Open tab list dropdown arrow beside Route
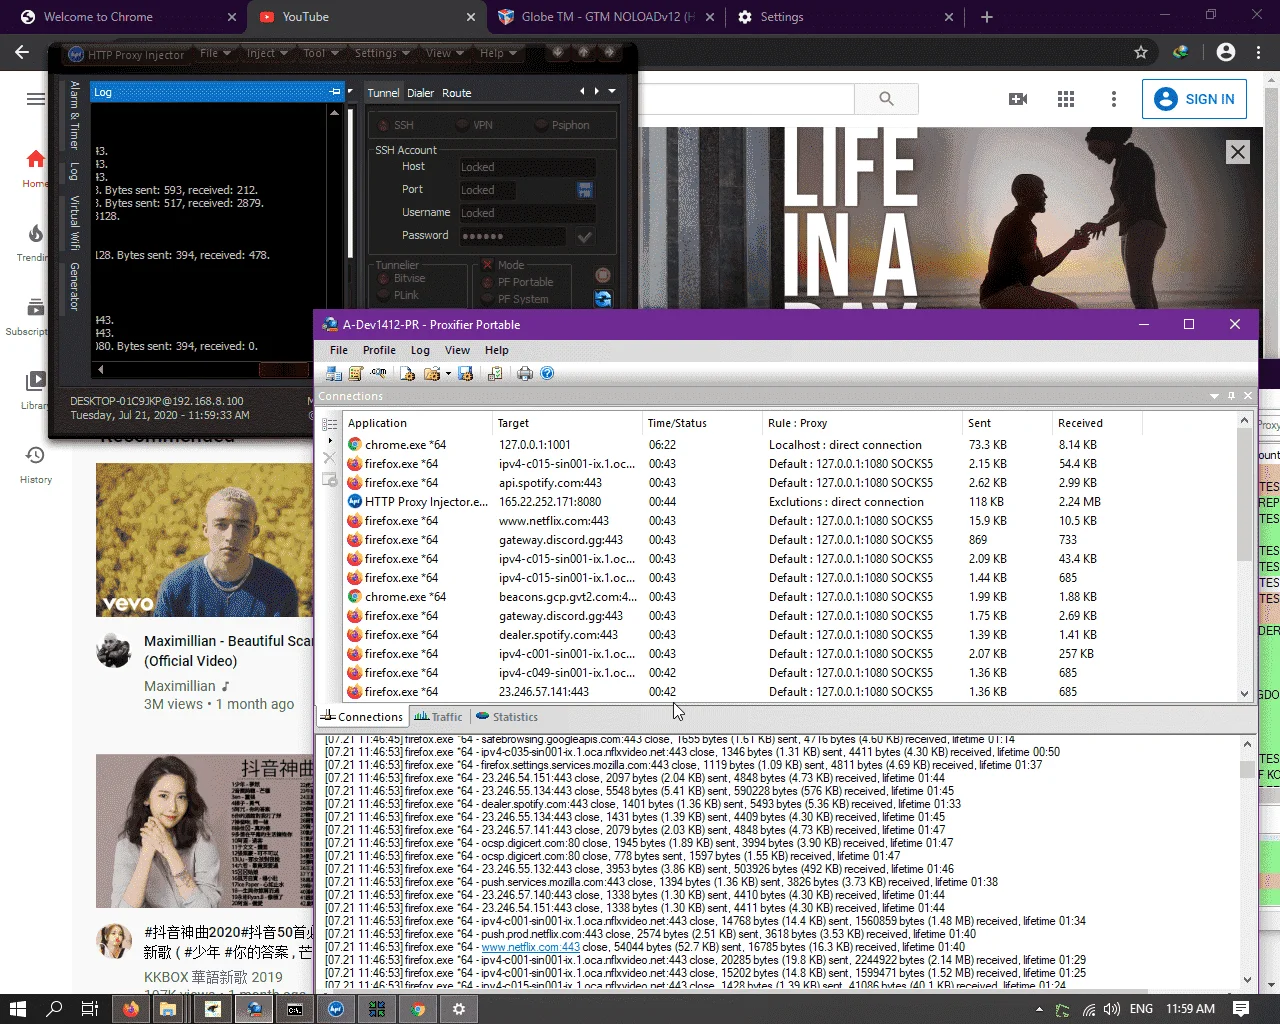The height and width of the screenshot is (1024, 1280). click(x=612, y=91)
